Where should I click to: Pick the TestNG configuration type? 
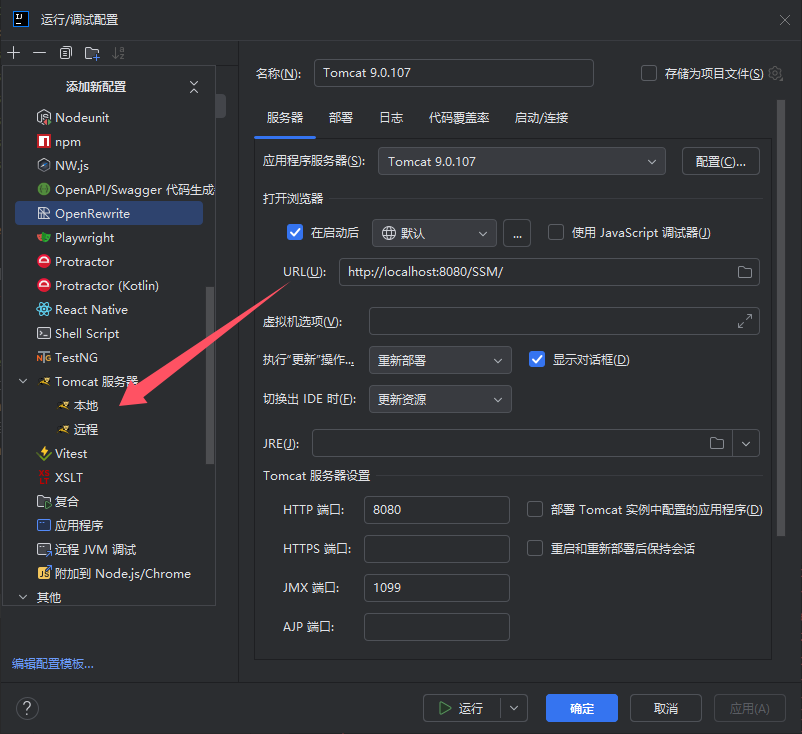coord(109,358)
